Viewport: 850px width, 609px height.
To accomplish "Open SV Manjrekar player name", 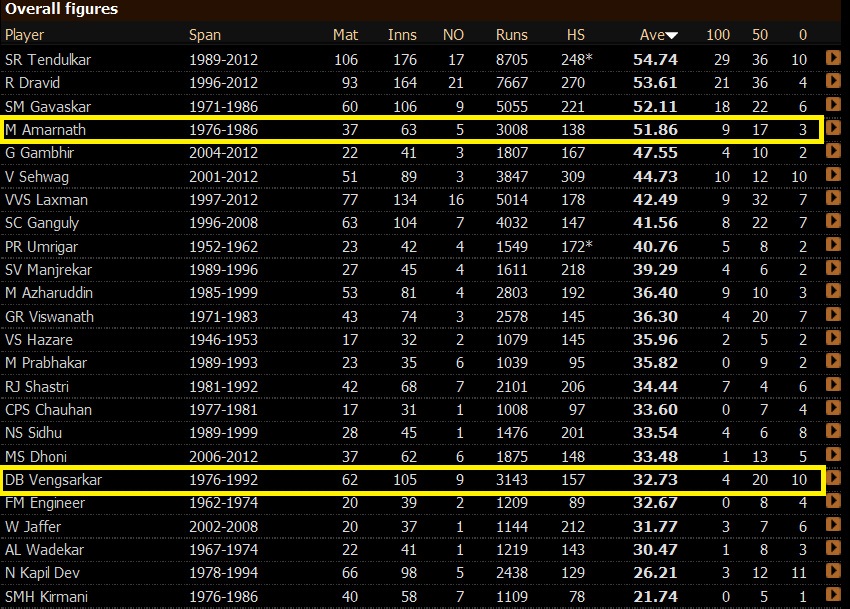I will click(x=49, y=270).
